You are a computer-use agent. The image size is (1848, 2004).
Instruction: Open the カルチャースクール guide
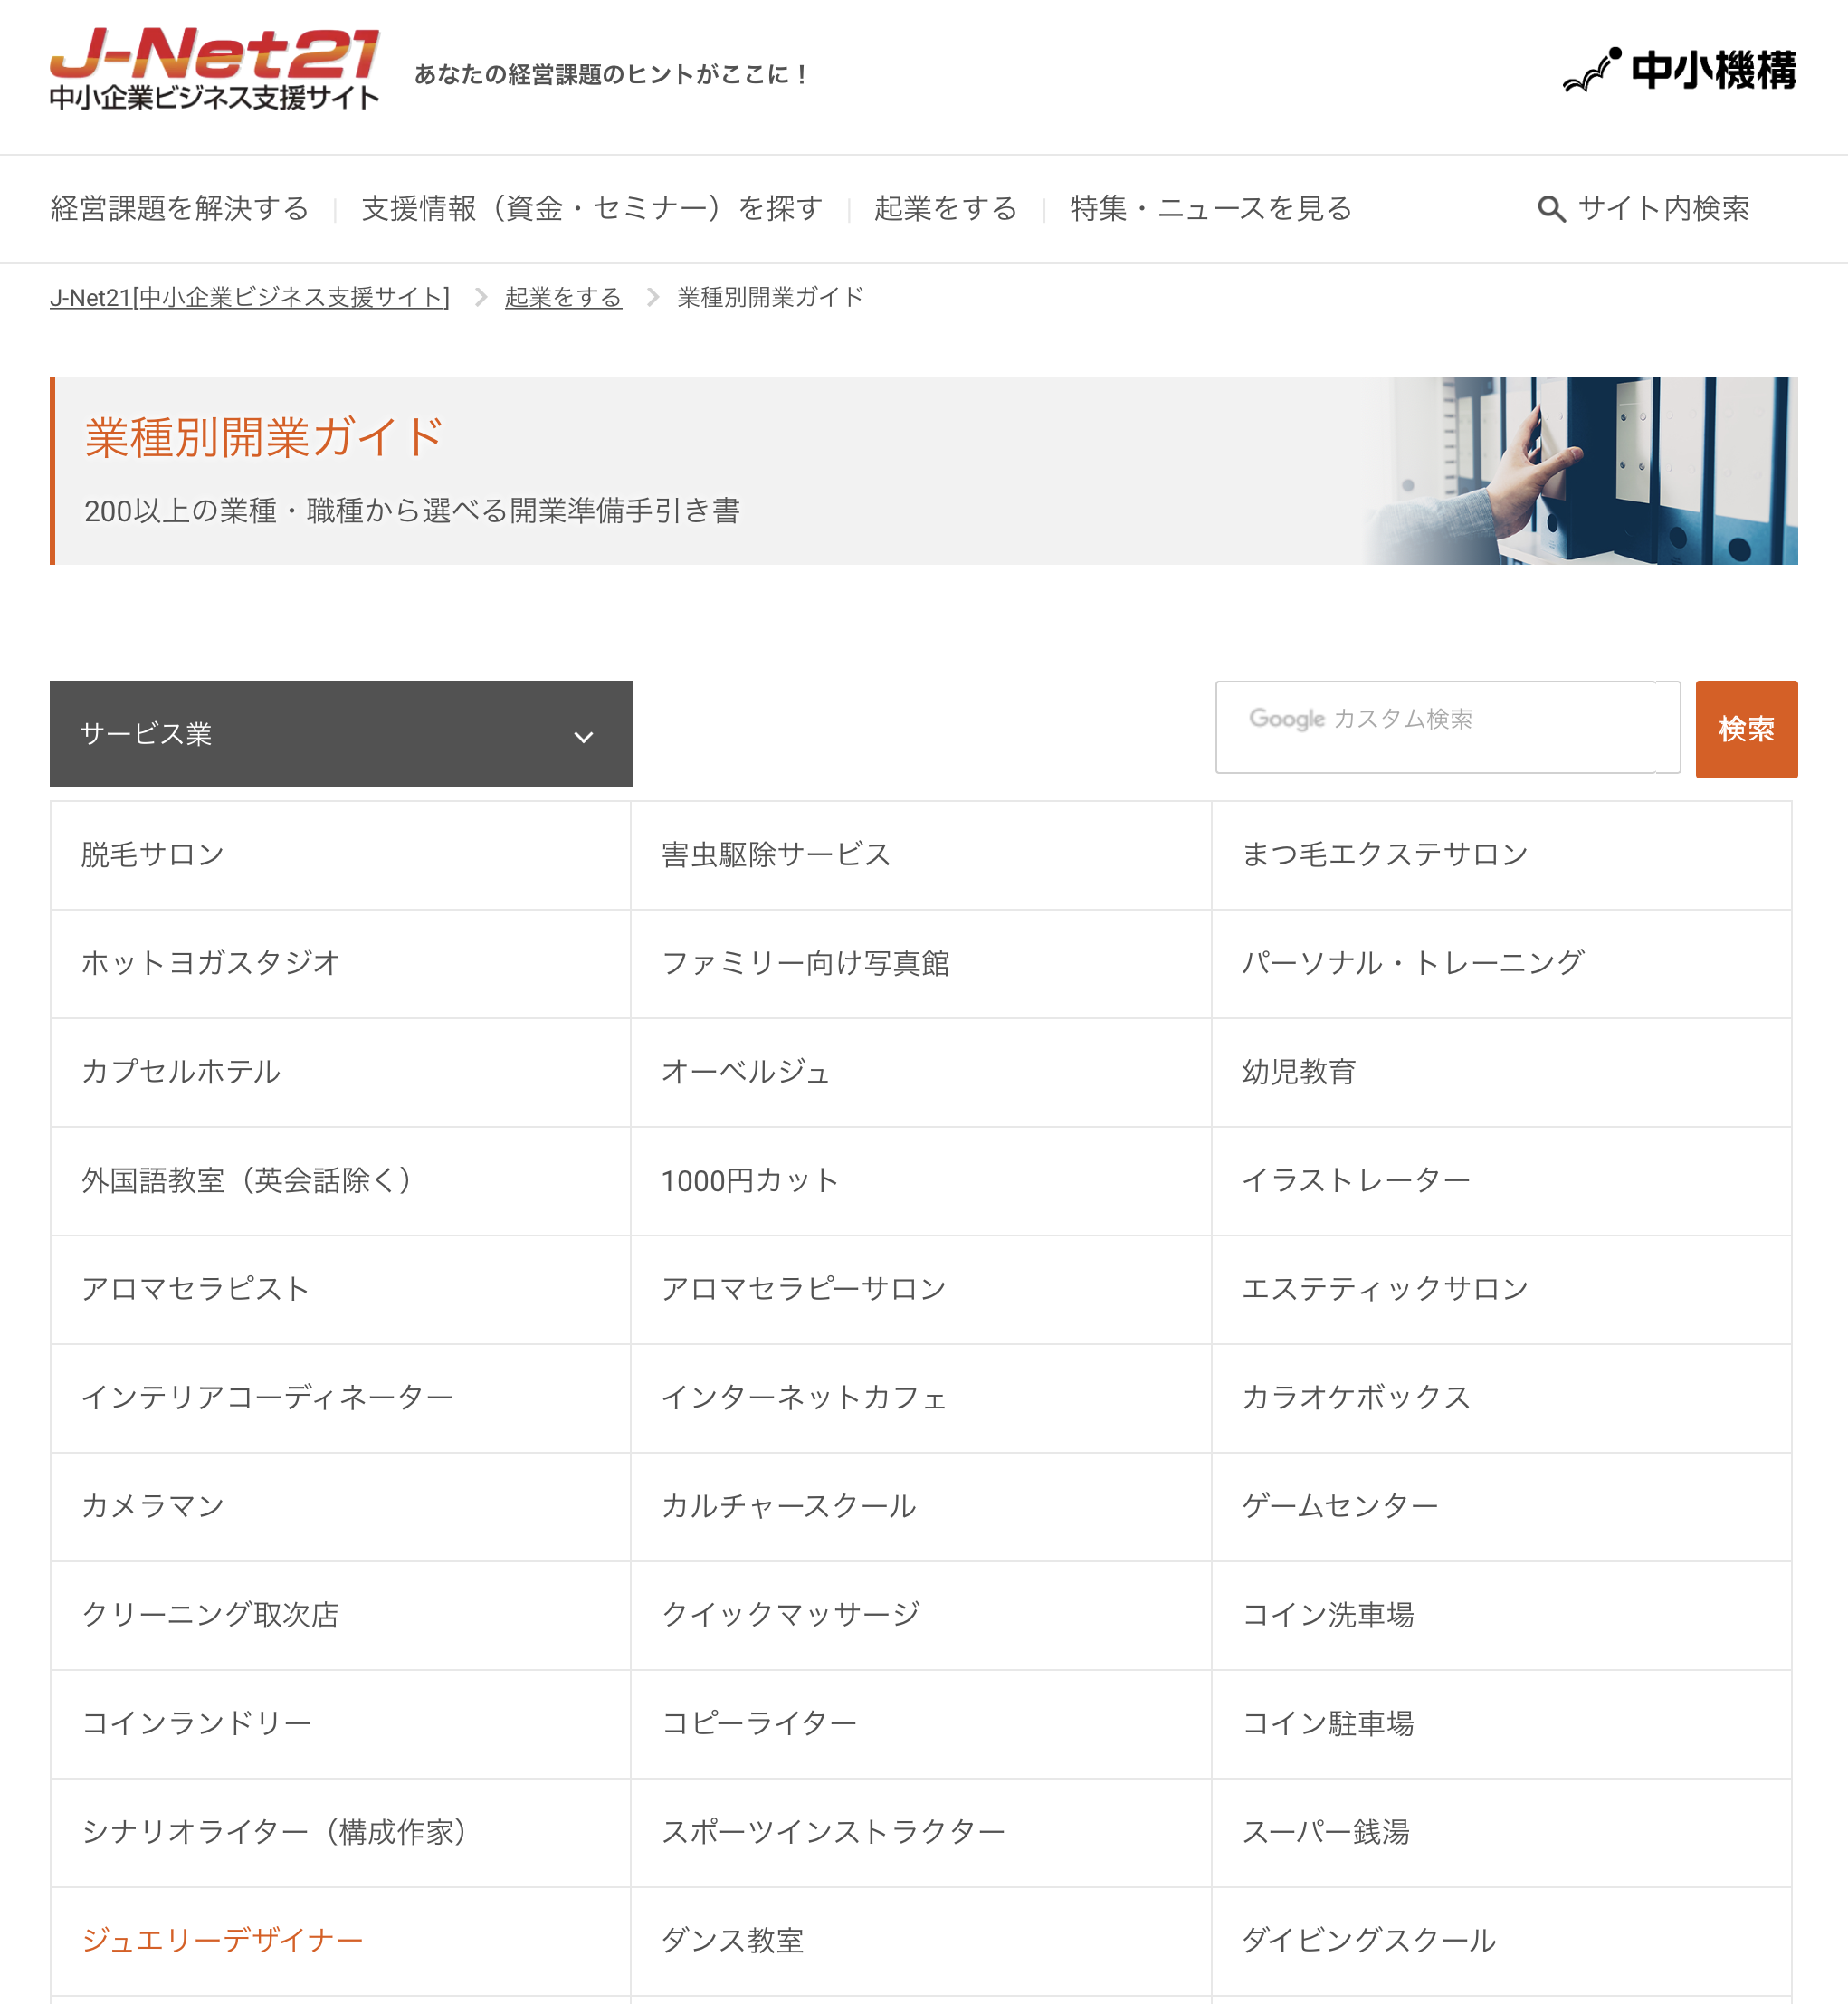pyautogui.click(x=921, y=1507)
